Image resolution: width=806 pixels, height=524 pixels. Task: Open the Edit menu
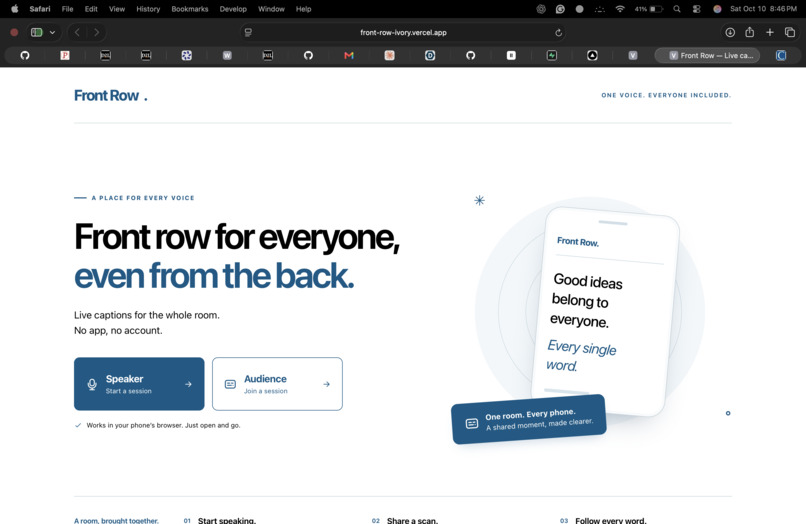click(91, 9)
